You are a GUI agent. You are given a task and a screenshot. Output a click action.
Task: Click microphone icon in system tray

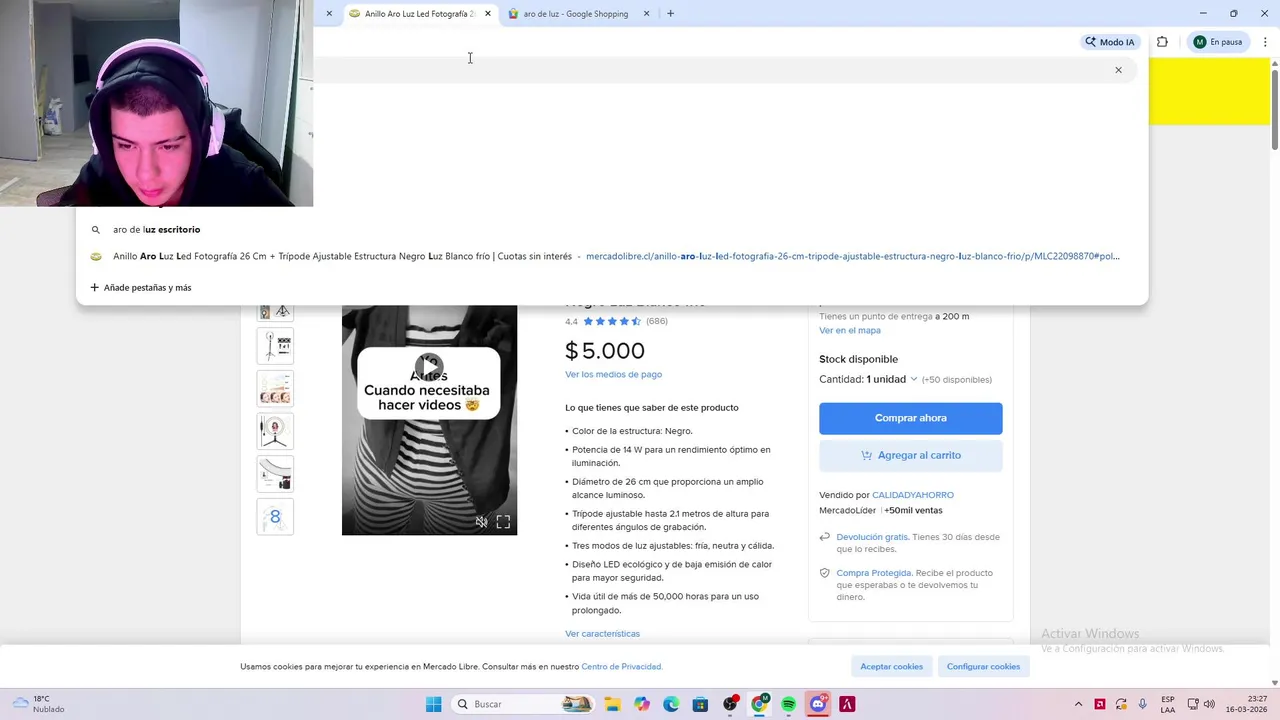coord(1142,704)
